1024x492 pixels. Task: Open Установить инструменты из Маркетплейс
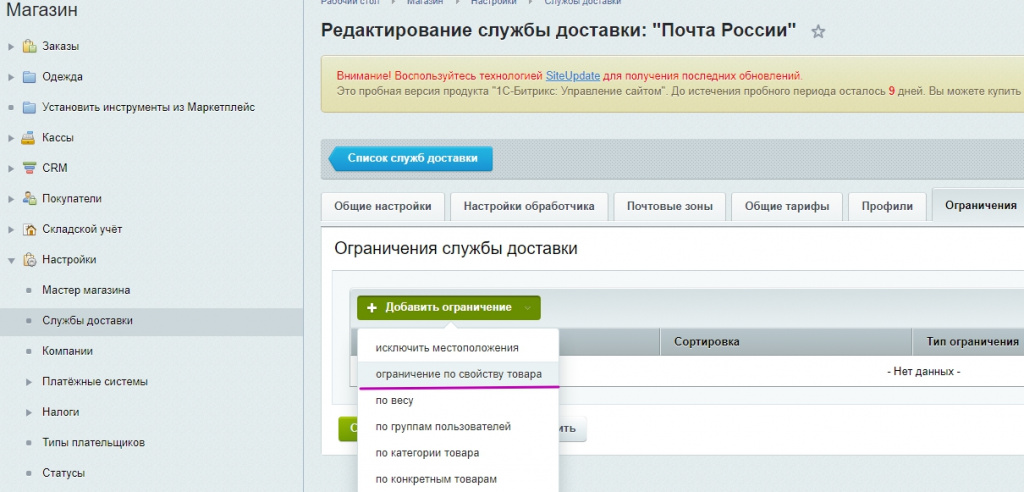(x=148, y=107)
